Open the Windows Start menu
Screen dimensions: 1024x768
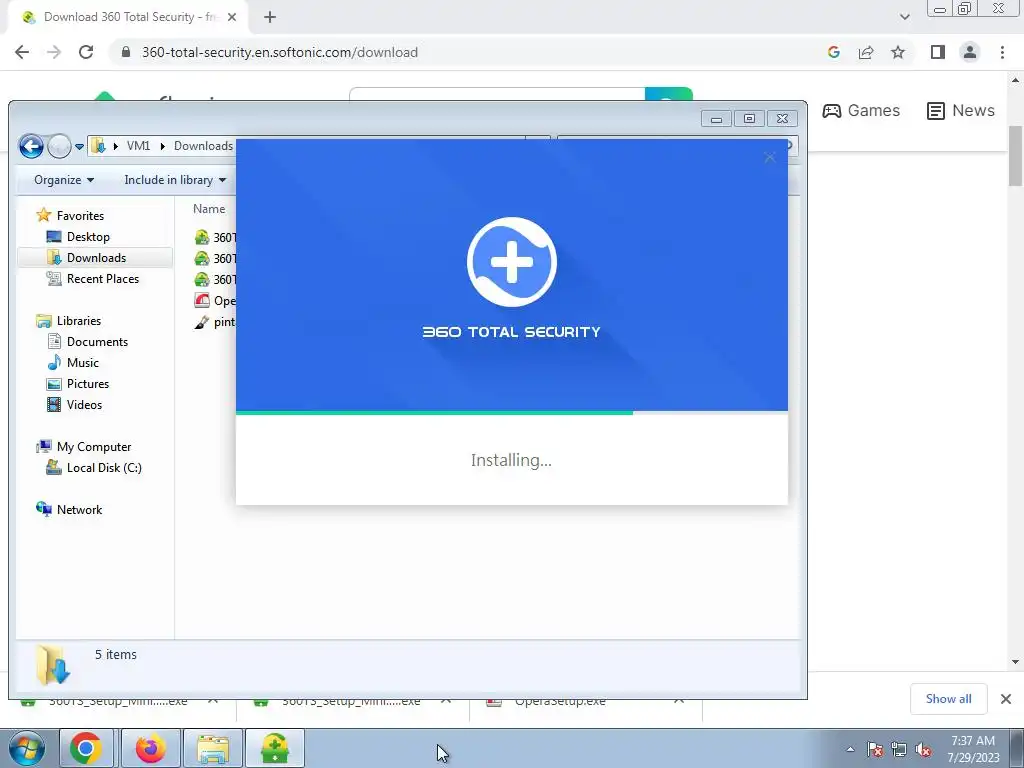(x=26, y=748)
